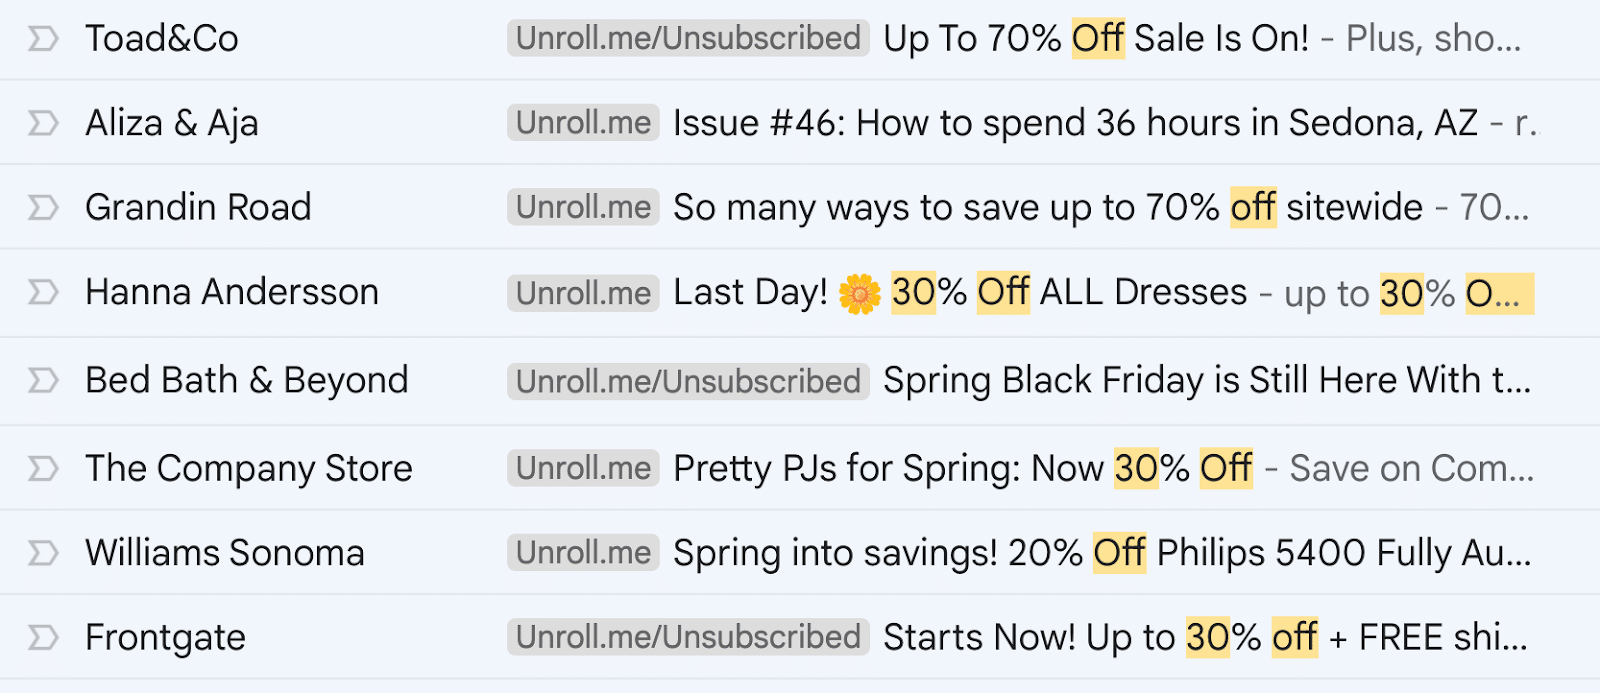Mark the Toad&Co email as important
Image resolution: width=1600 pixels, height=693 pixels.
click(x=42, y=39)
